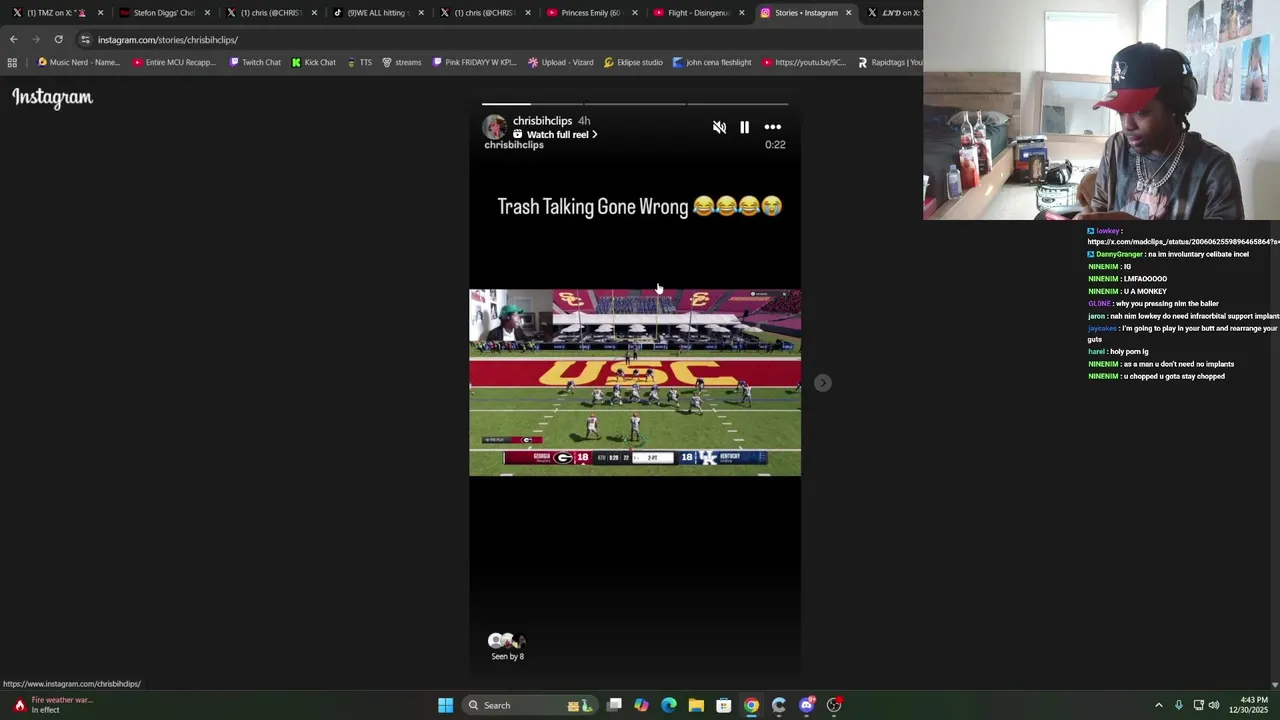Click the Instagram logo
The image size is (1280, 720).
tap(52, 97)
